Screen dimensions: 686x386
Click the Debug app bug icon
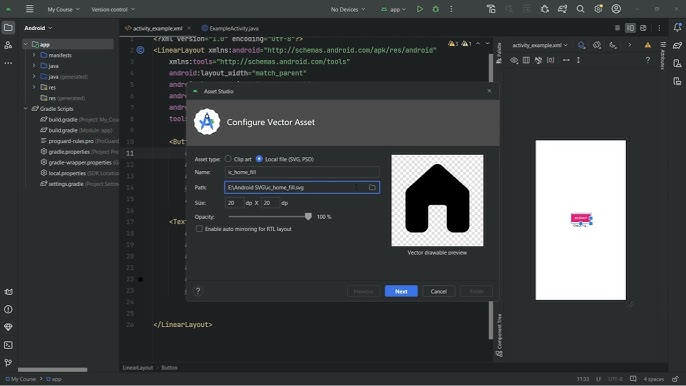click(x=435, y=9)
